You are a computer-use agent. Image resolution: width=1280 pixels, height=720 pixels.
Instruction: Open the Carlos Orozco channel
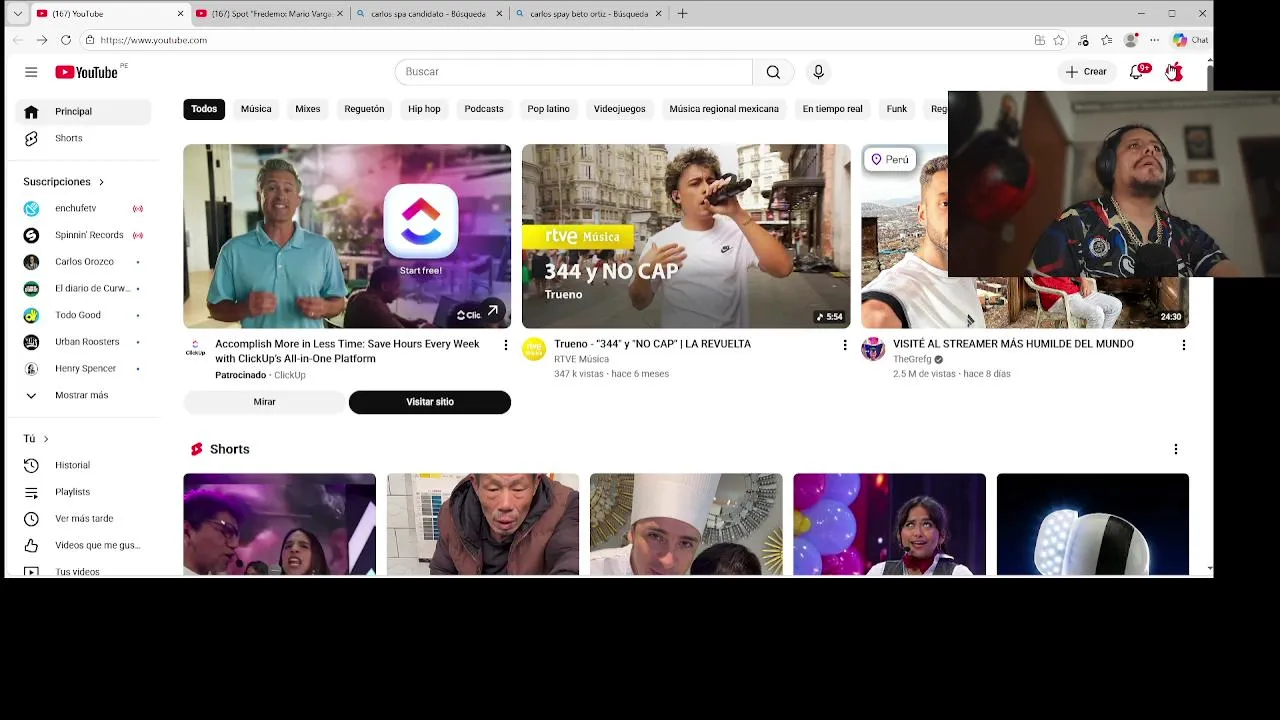click(83, 262)
